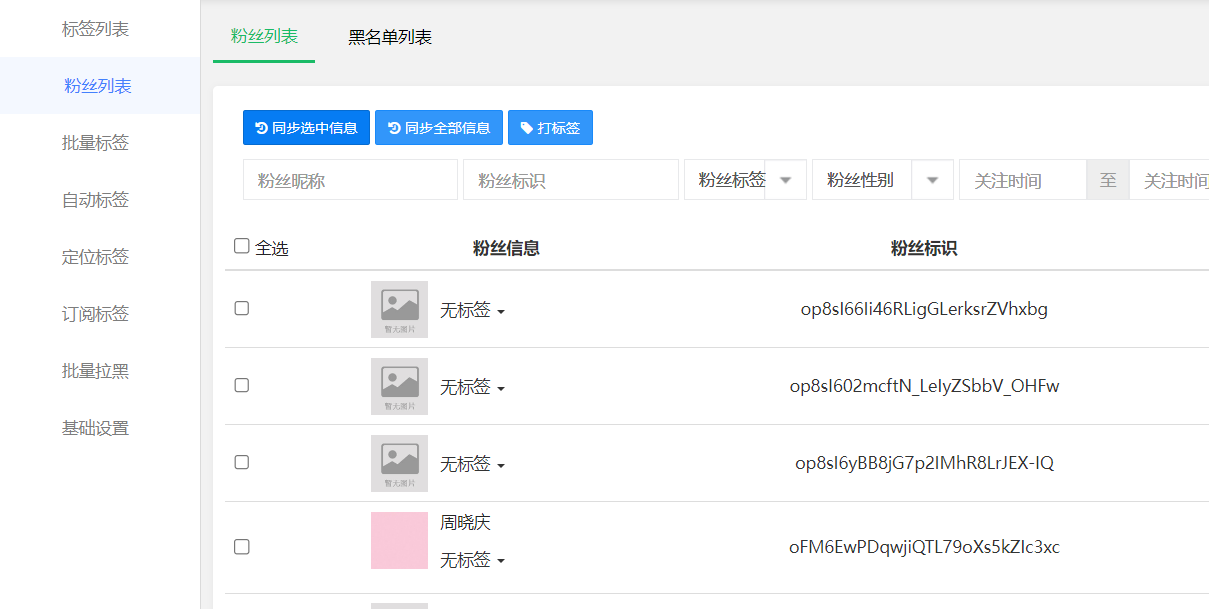1209x609 pixels.
Task: Open 自动标签 sidebar item
Action: (x=96, y=200)
